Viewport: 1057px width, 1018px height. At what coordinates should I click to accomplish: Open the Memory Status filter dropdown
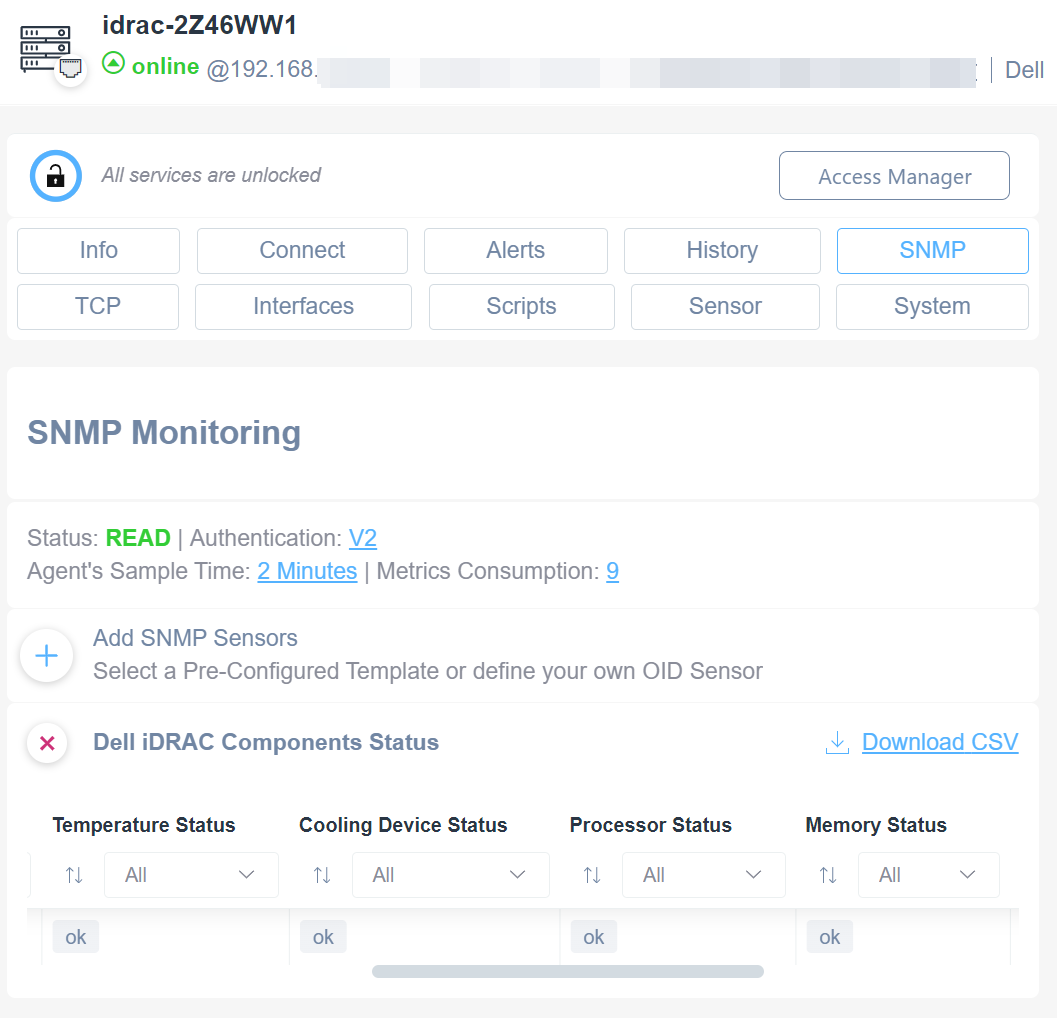(929, 875)
